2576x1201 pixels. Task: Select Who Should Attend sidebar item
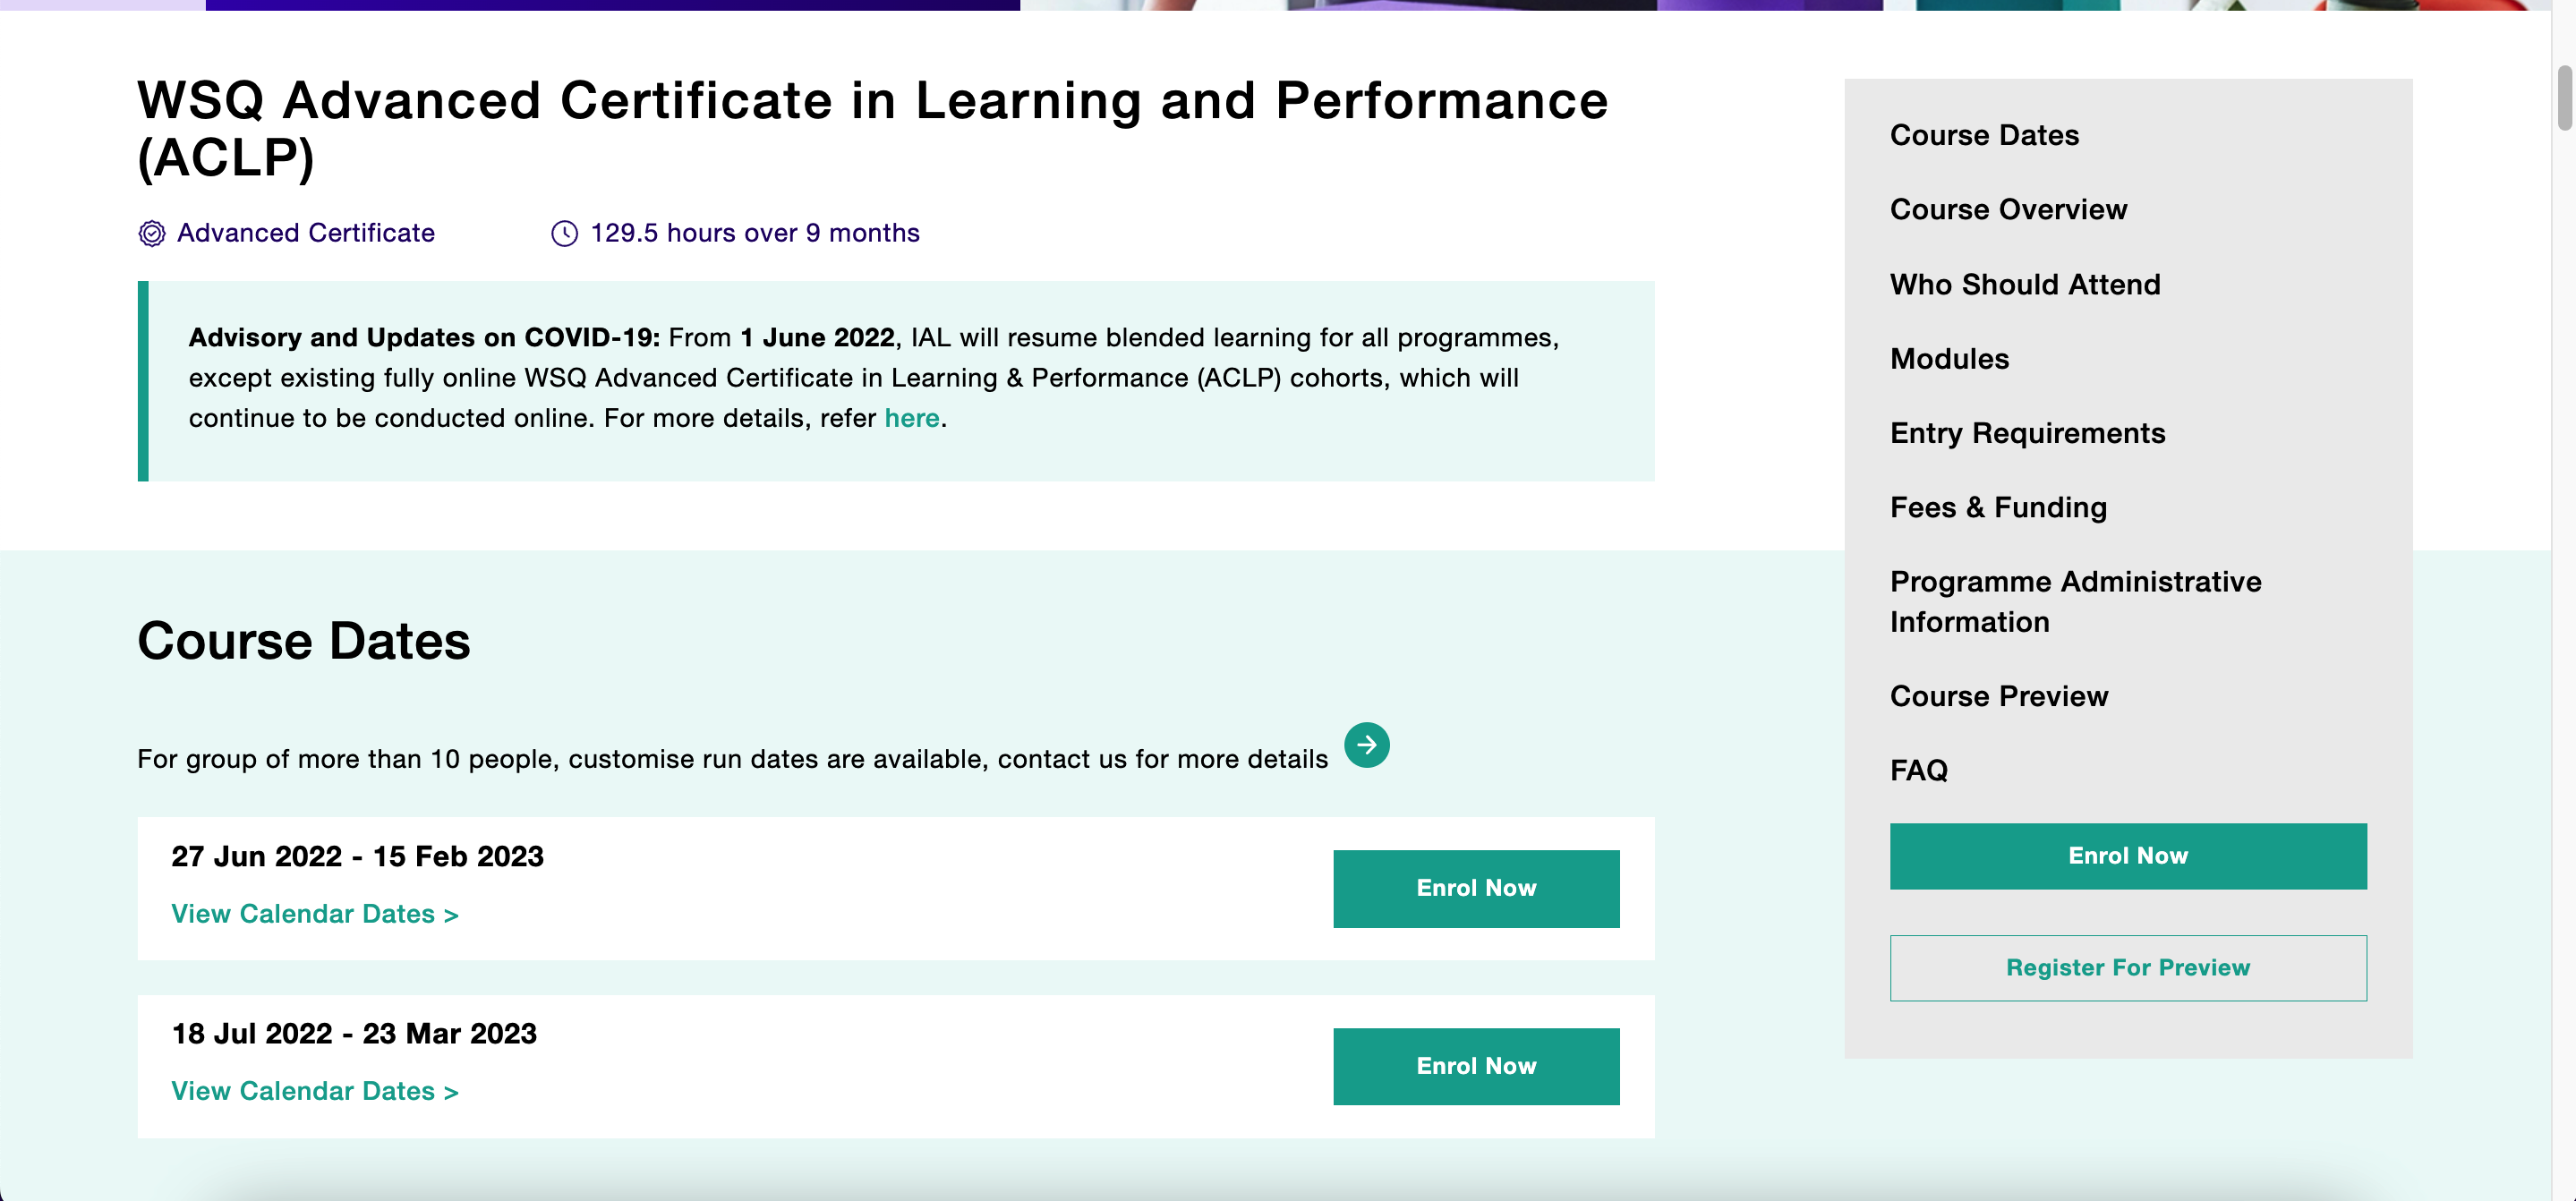(x=2025, y=284)
